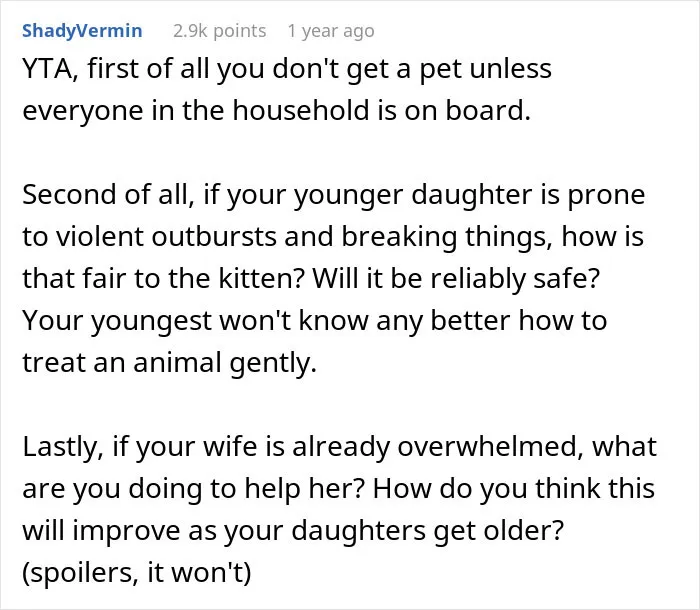Screen dimensions: 700x610
Task: Click the paragraph starting 'Second of all'
Action: click(x=333, y=278)
